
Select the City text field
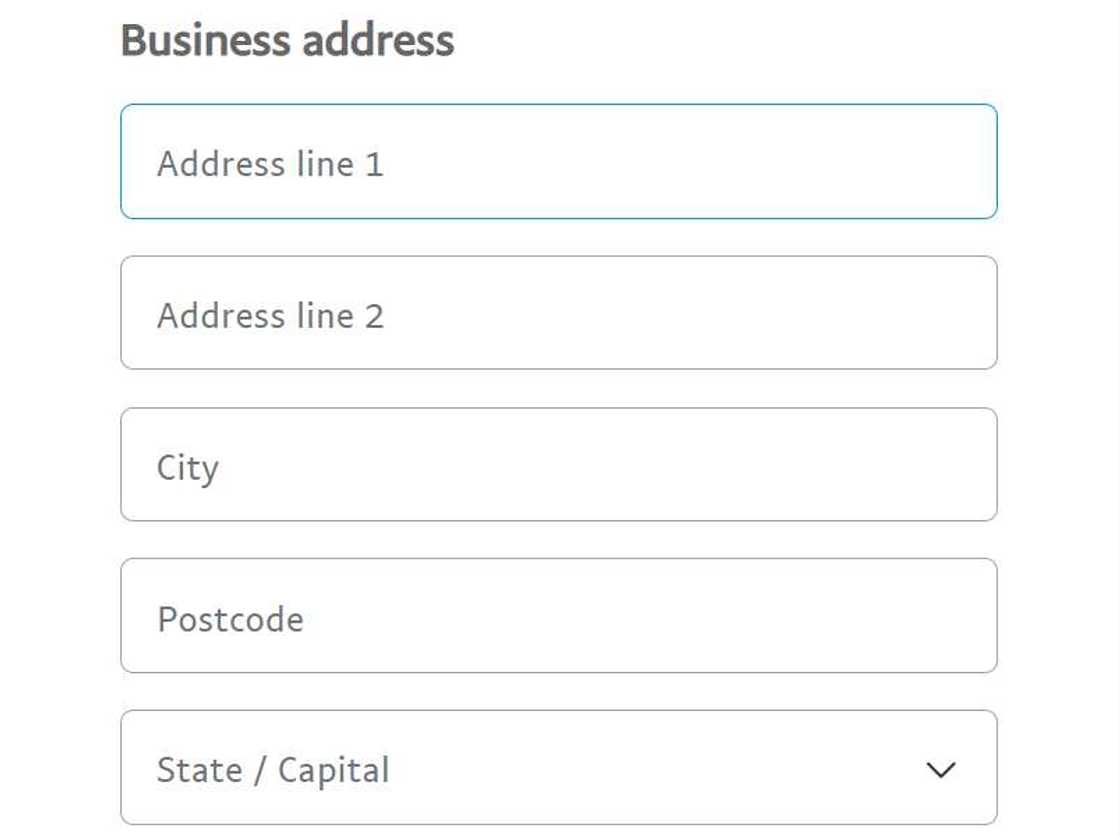pyautogui.click(x=558, y=464)
